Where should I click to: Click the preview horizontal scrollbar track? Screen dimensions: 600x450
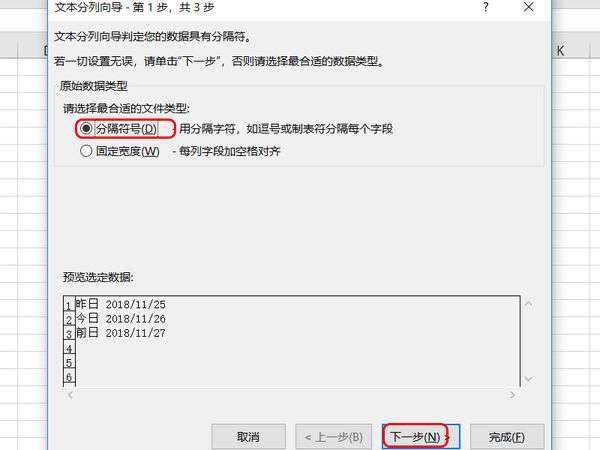(291, 395)
